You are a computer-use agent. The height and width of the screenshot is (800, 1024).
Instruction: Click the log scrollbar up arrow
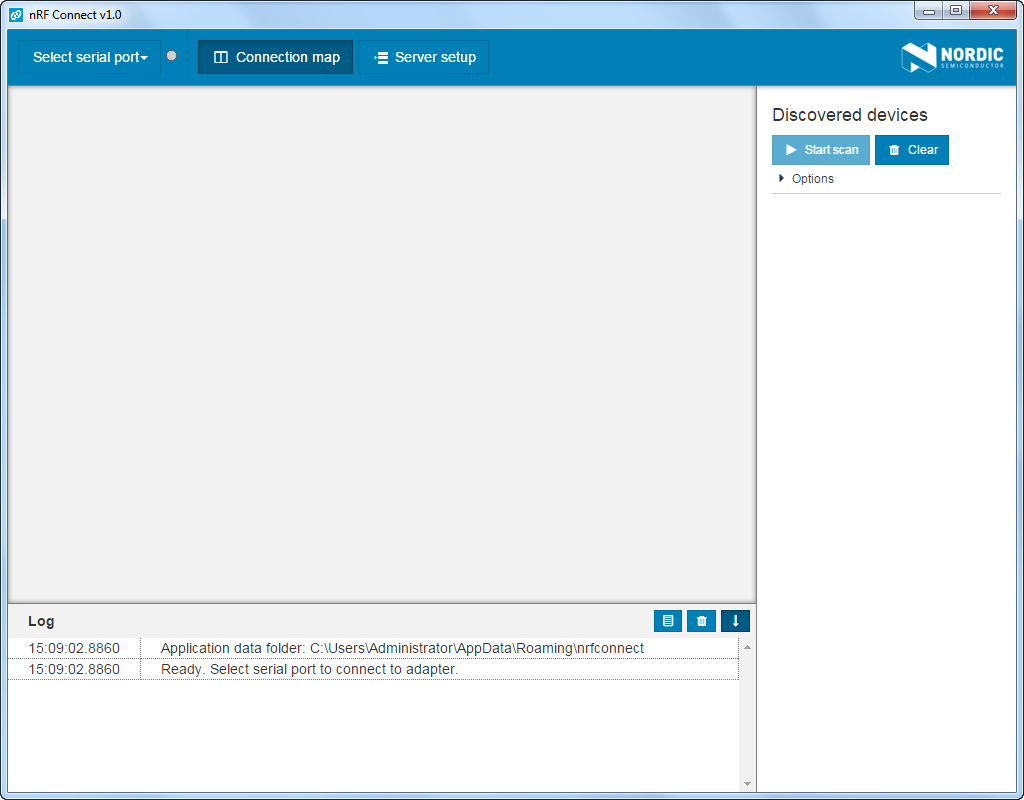(747, 647)
